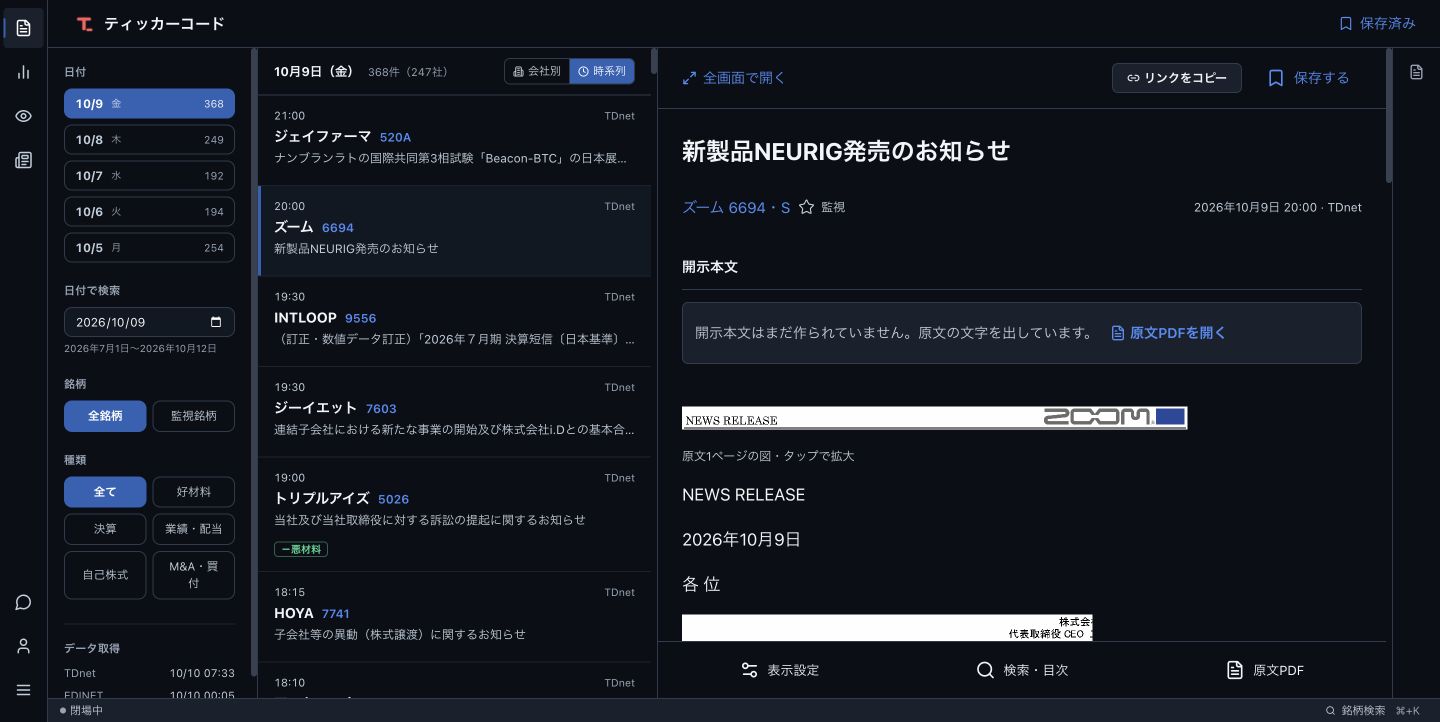Click the document icon at far right edge
Image resolution: width=1440 pixels, height=722 pixels.
(x=1416, y=72)
